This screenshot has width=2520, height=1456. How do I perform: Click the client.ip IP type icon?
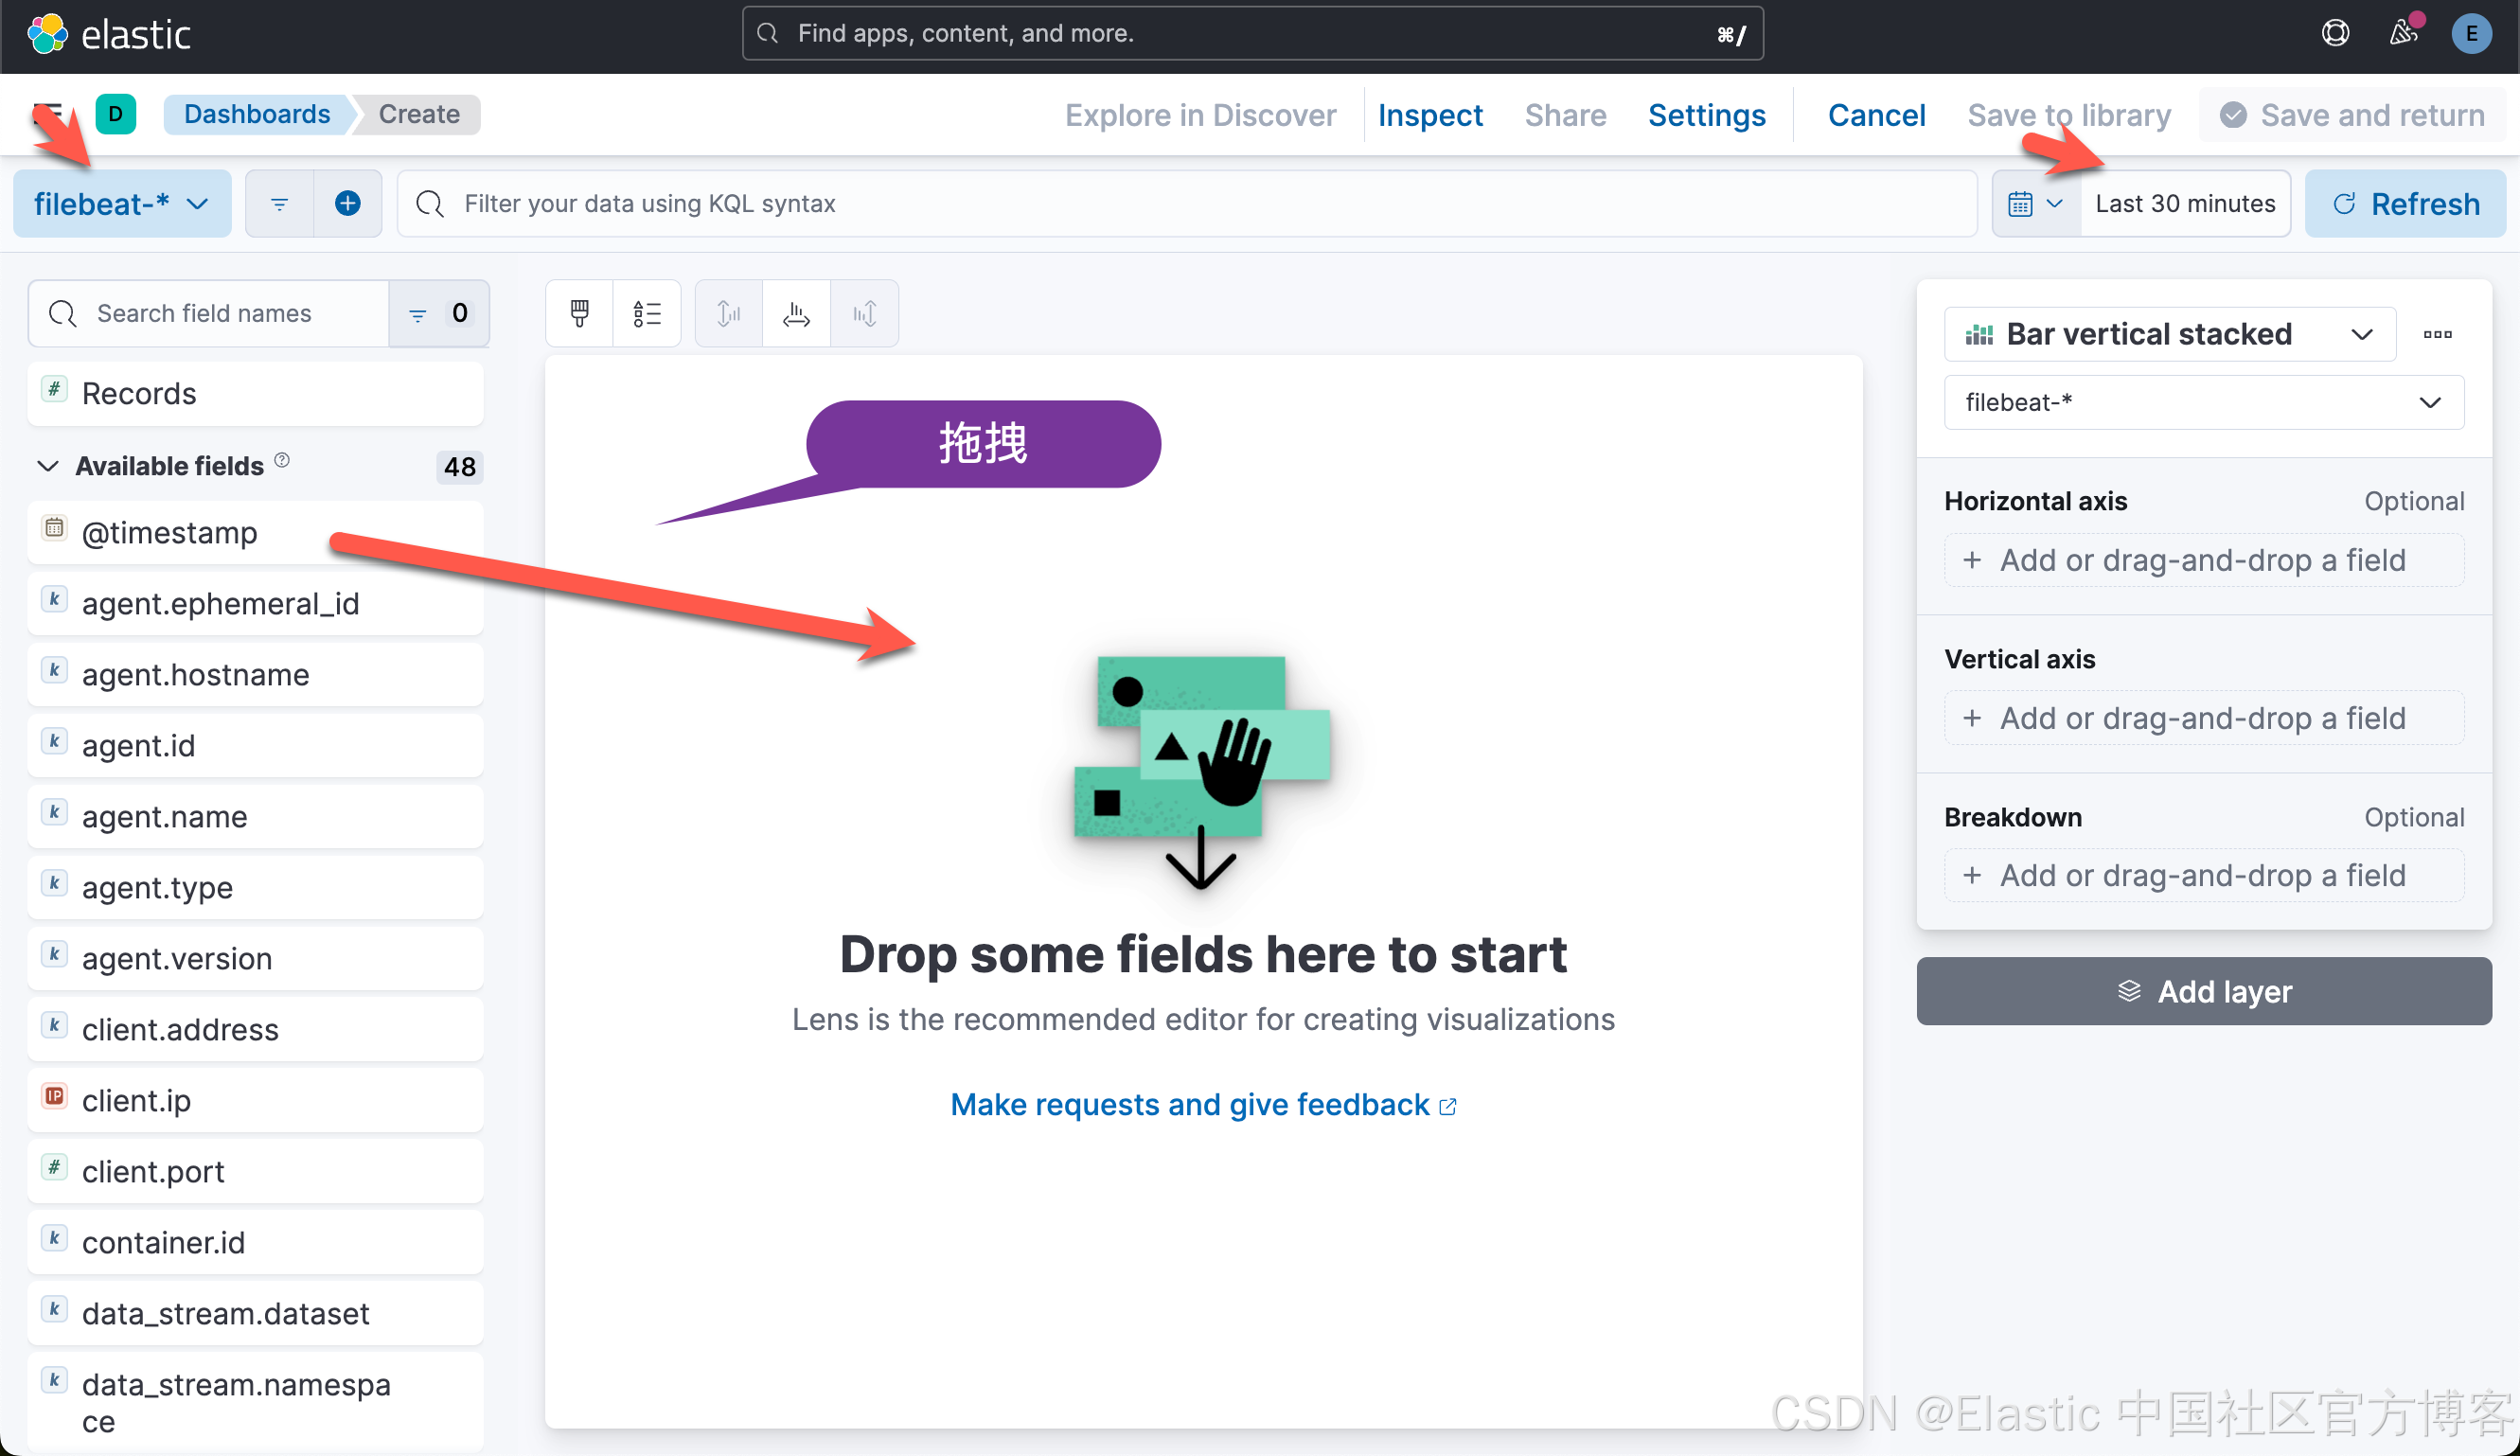point(55,1096)
